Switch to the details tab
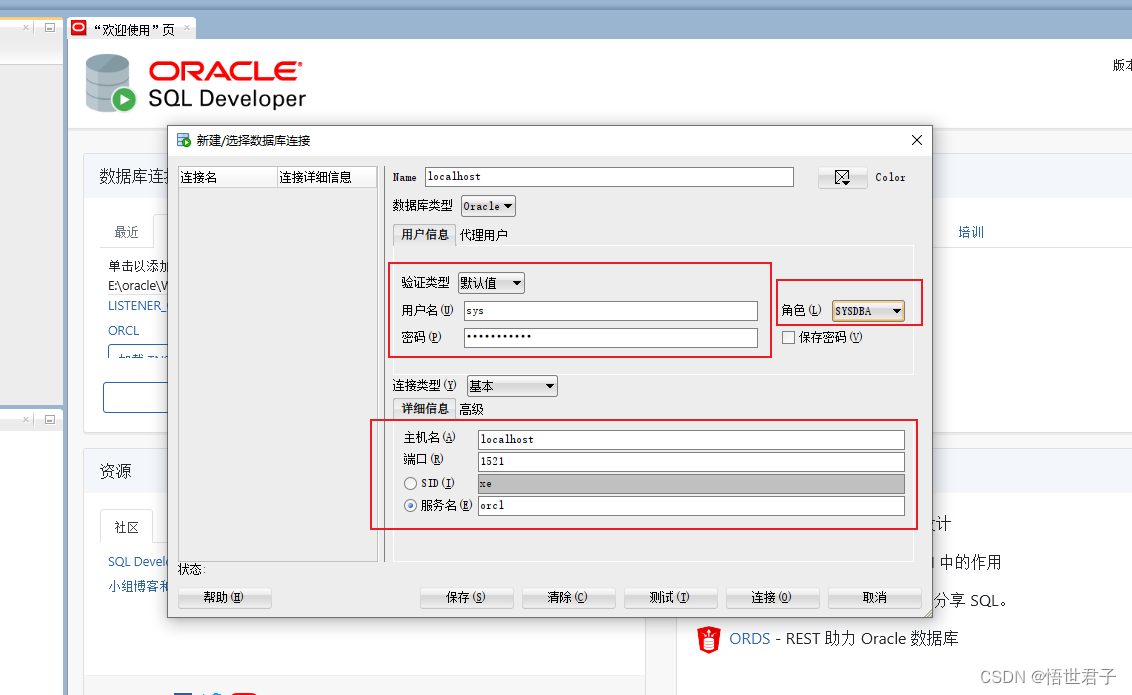 coord(424,408)
